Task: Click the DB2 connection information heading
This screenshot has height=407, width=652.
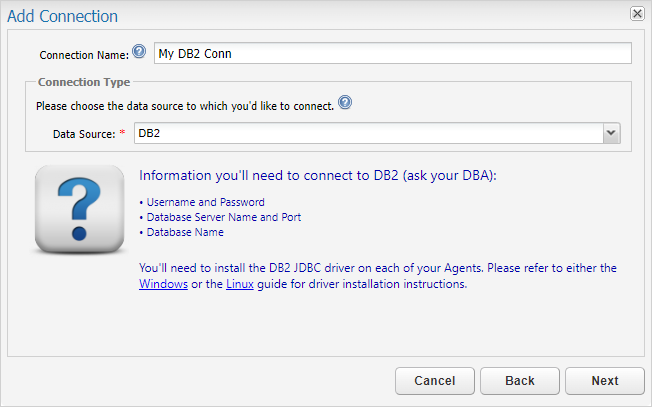Action: point(317,176)
